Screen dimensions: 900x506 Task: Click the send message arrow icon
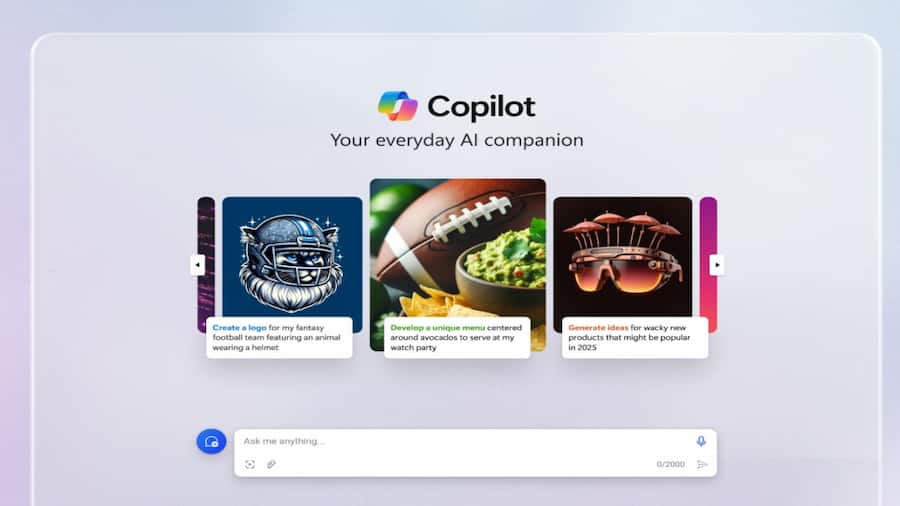pyautogui.click(x=702, y=464)
